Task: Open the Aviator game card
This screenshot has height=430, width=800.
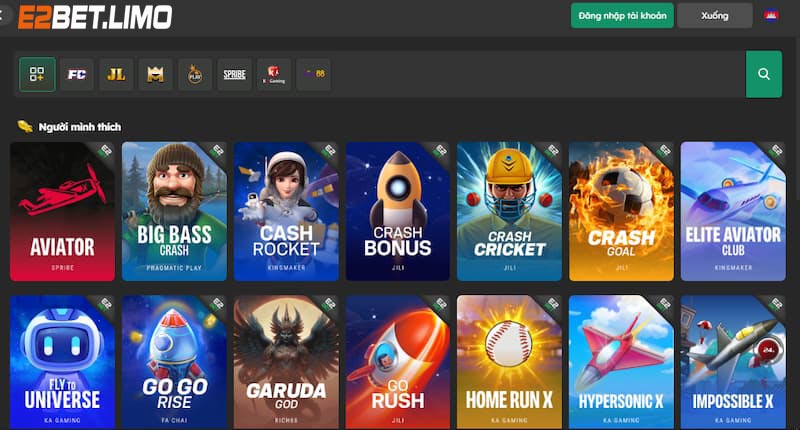Action: click(62, 211)
